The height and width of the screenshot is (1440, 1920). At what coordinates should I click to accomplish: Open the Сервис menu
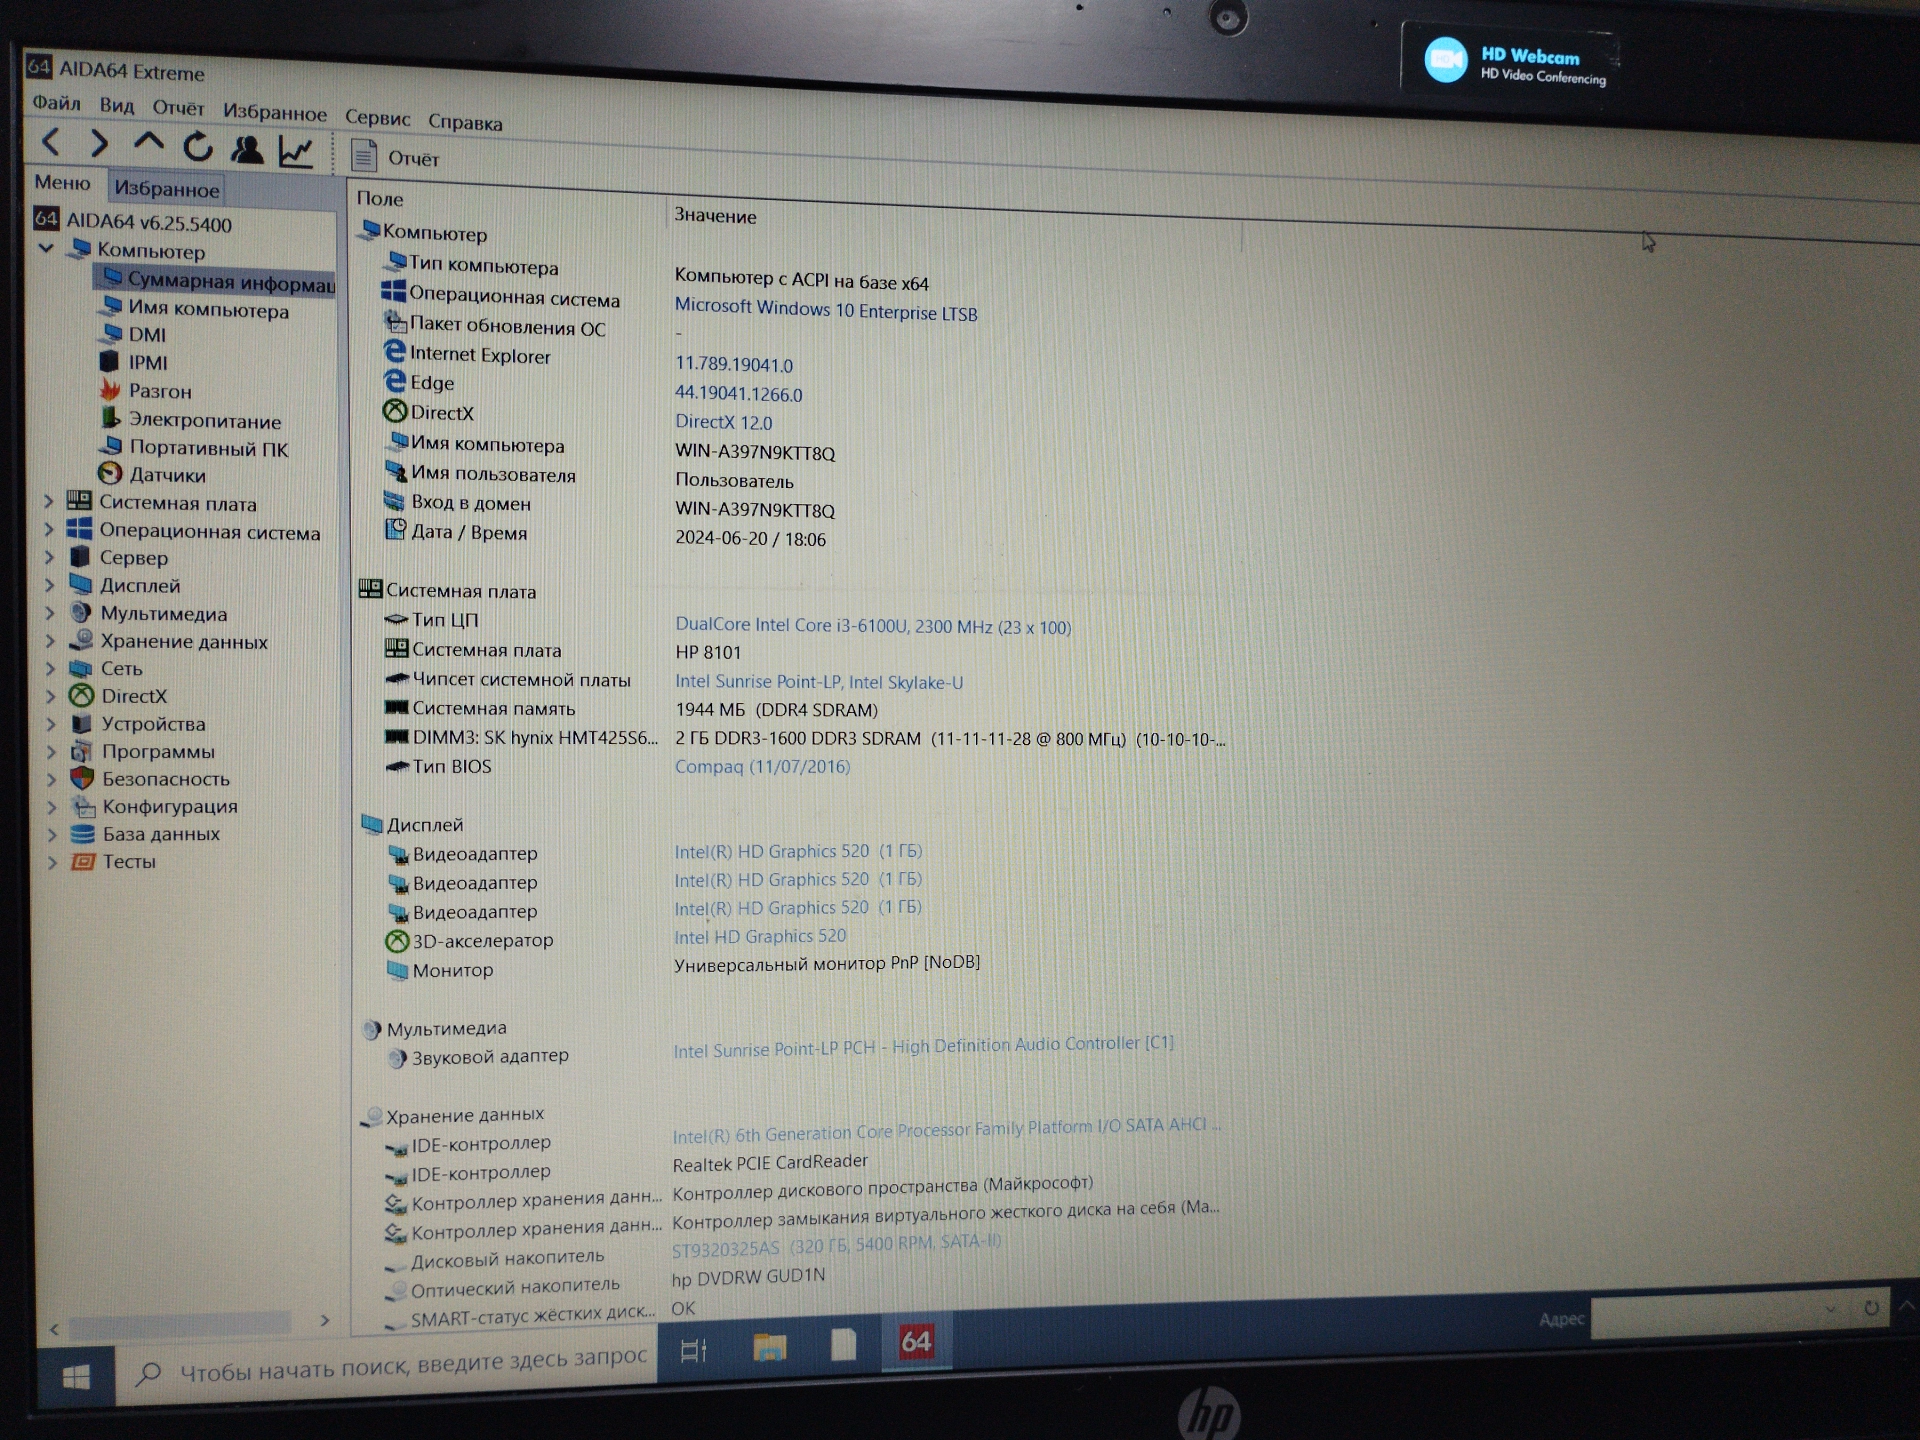tap(377, 117)
